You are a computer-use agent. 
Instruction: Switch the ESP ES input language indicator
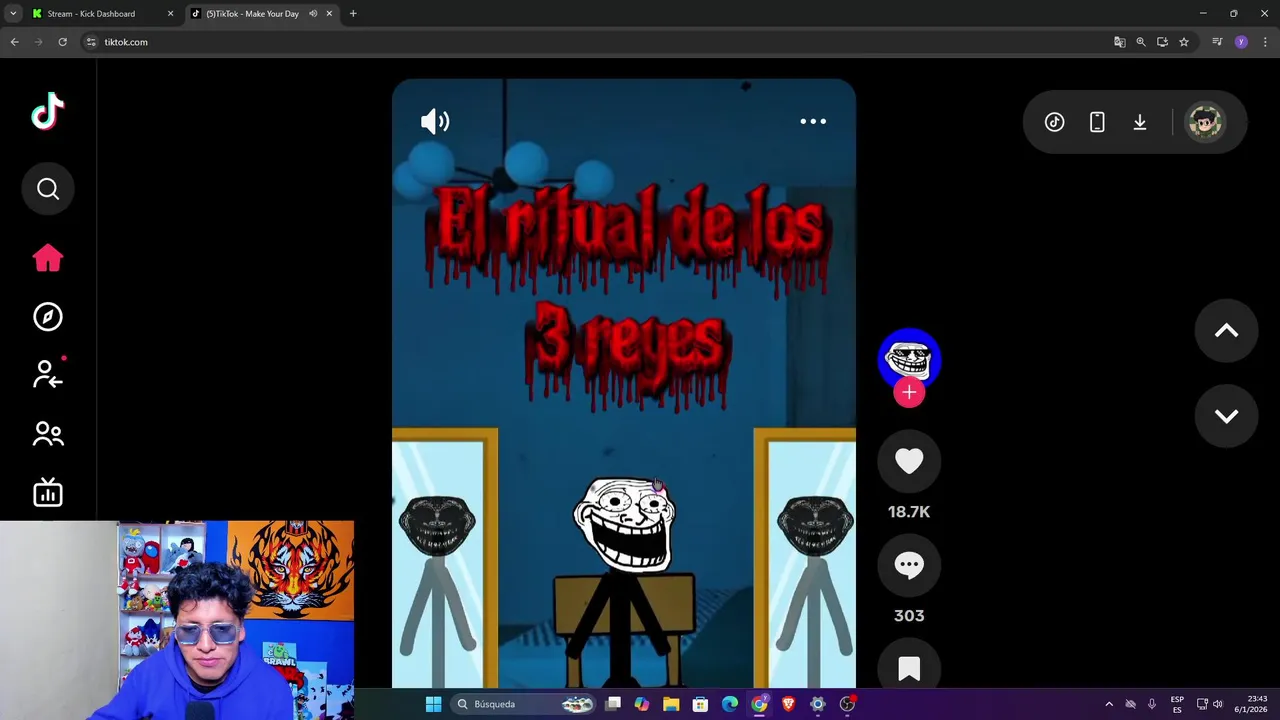[1177, 704]
